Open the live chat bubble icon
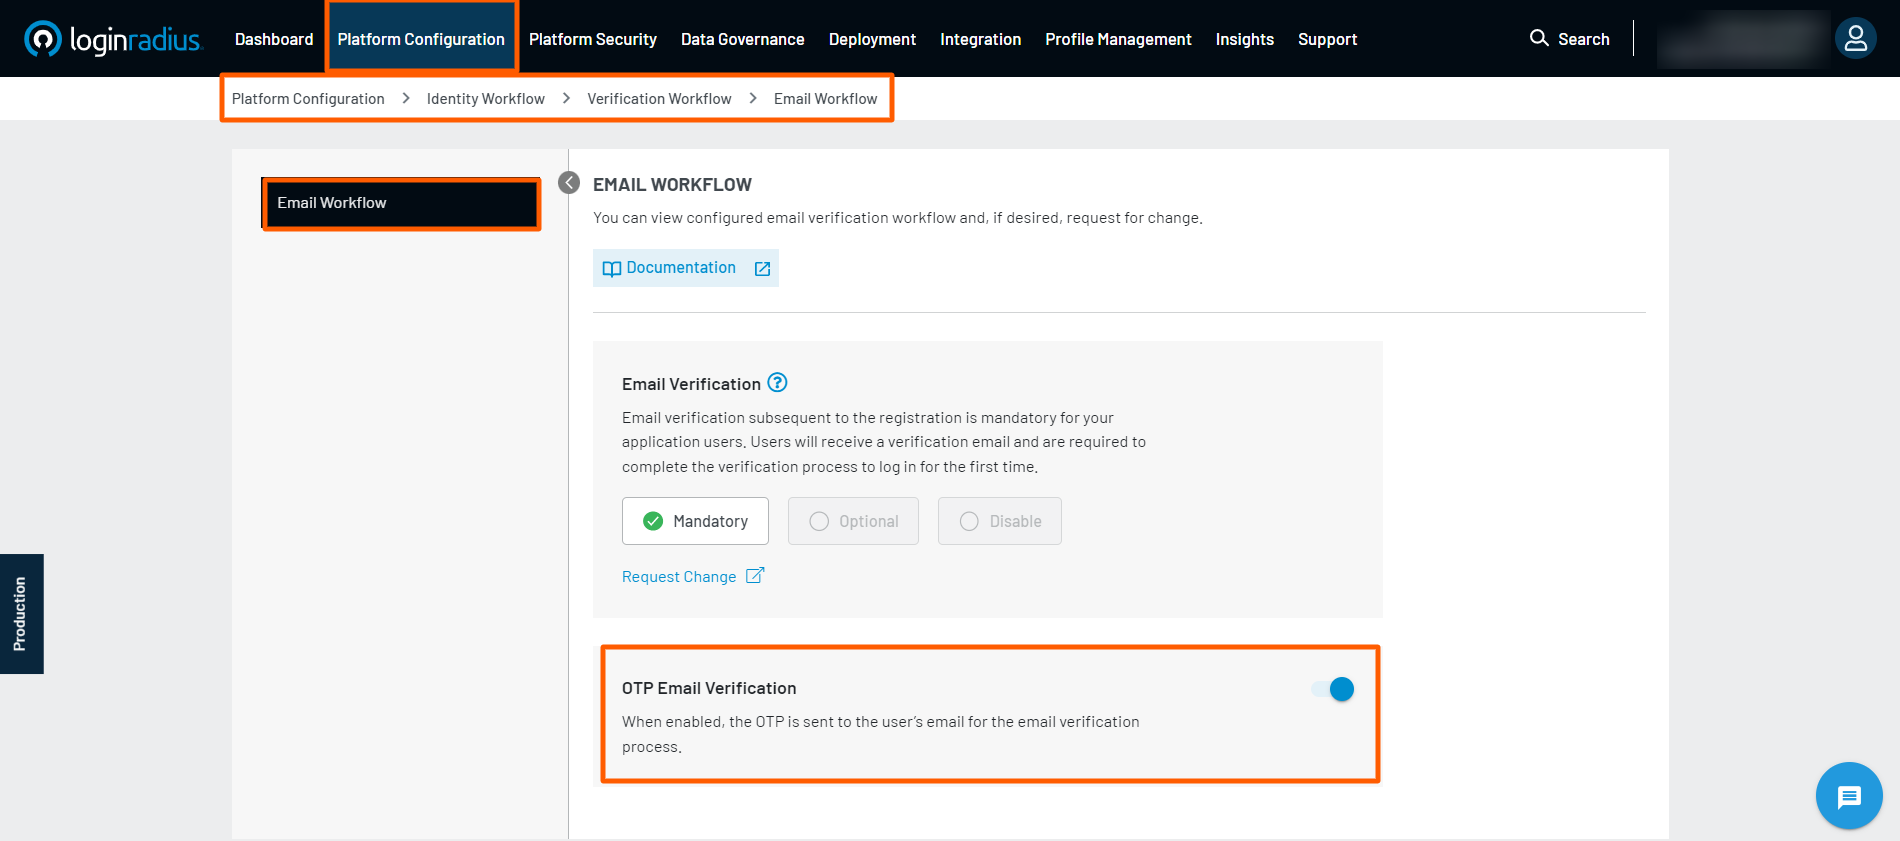Viewport: 1900px width, 841px height. (1849, 796)
